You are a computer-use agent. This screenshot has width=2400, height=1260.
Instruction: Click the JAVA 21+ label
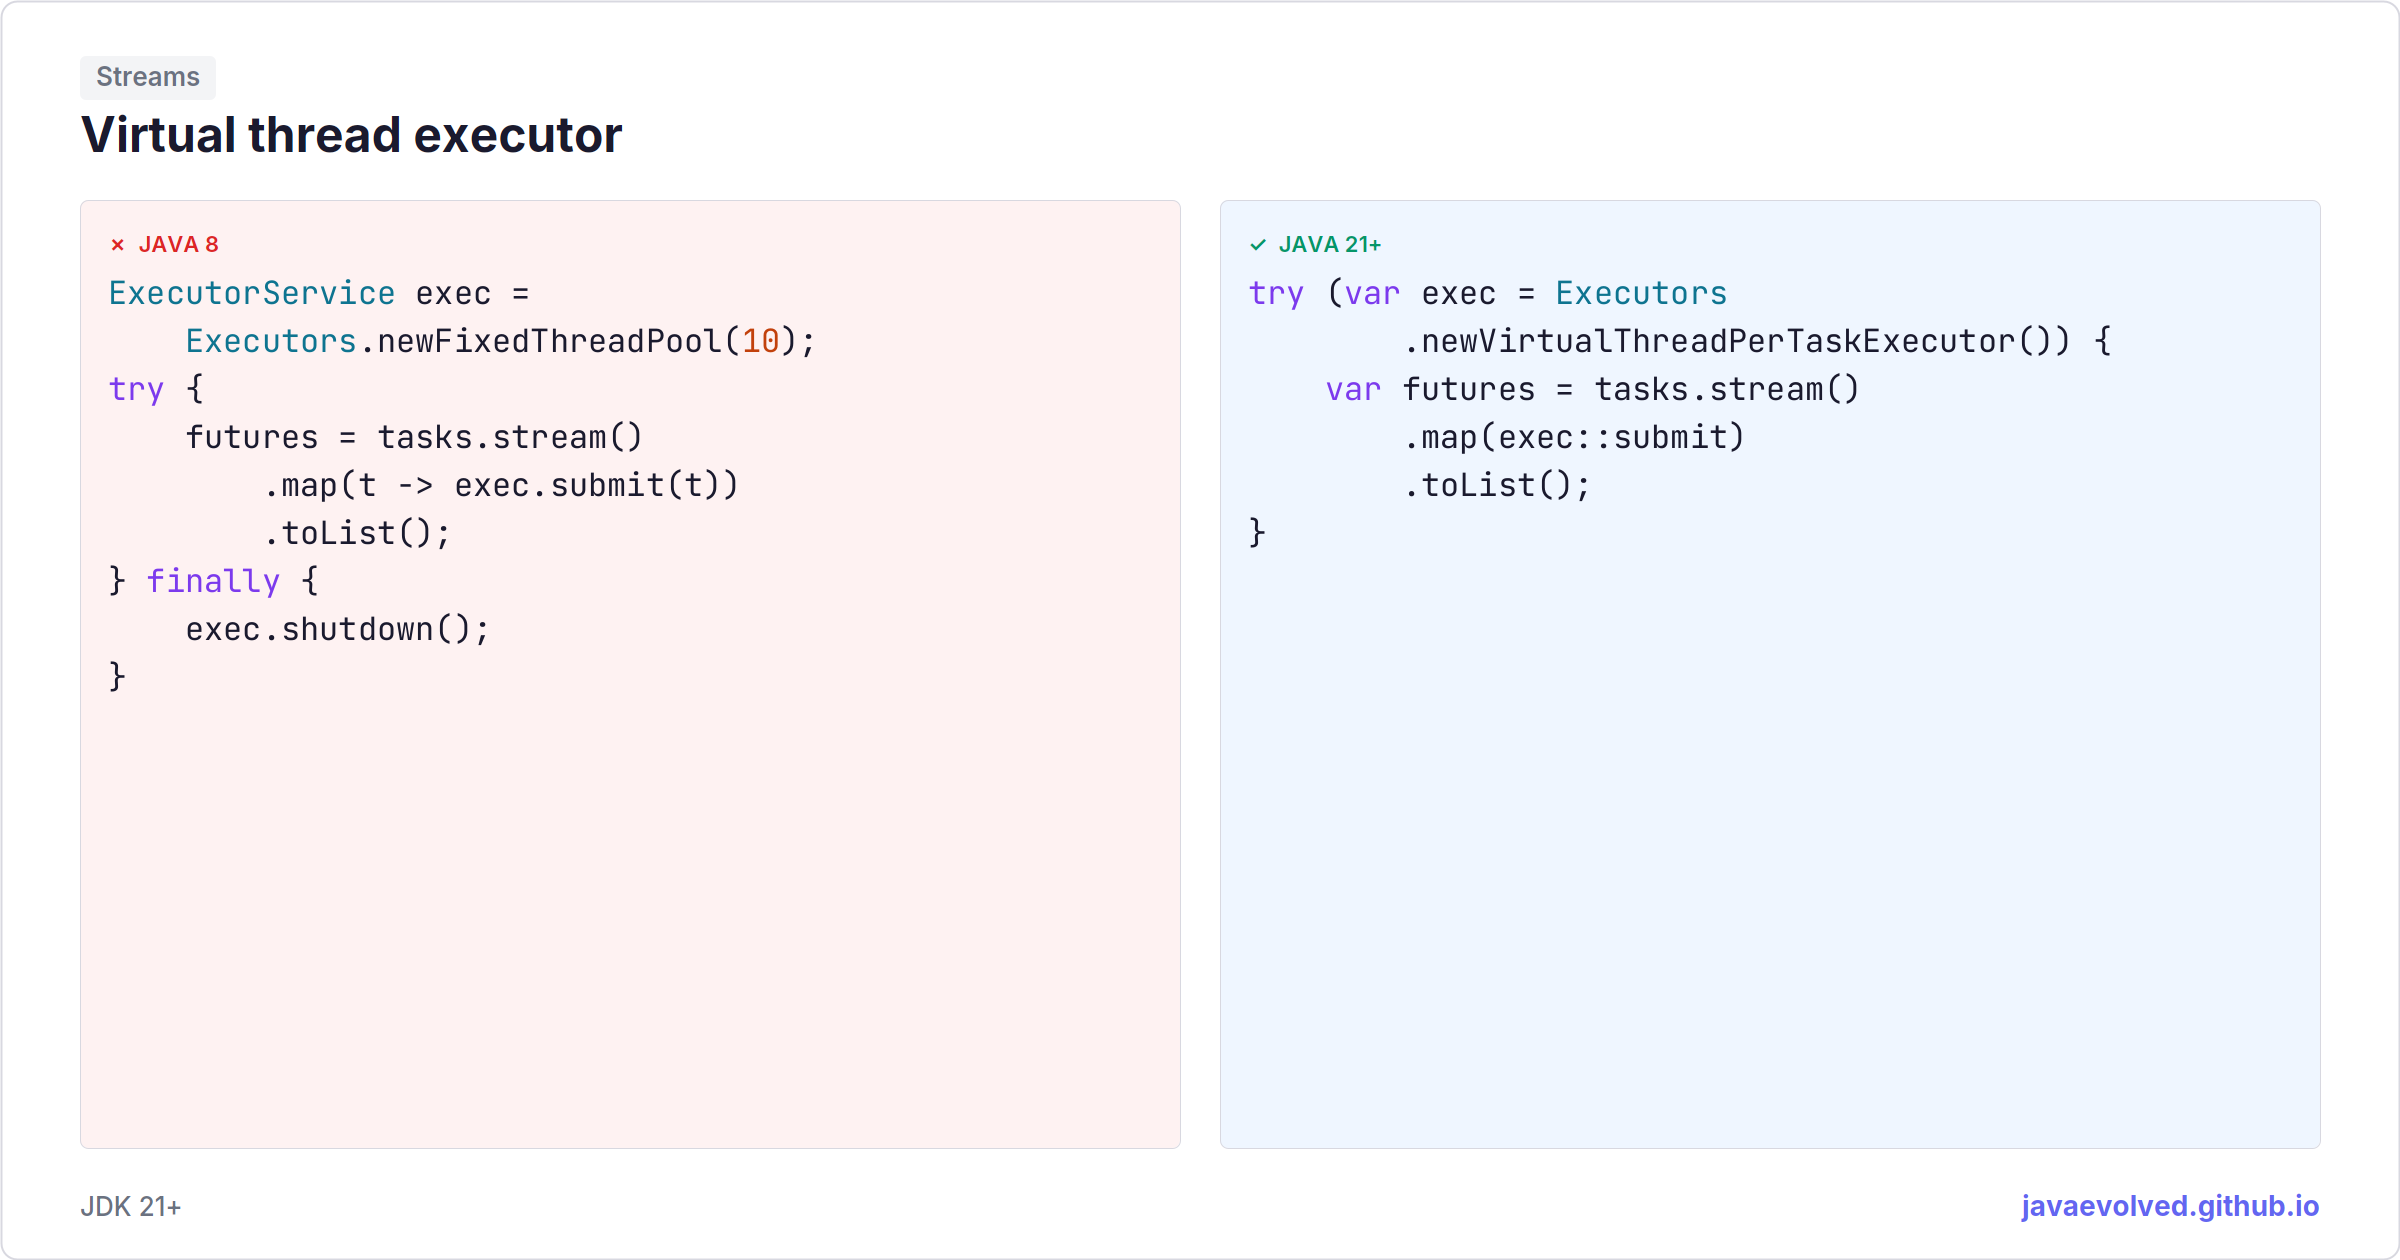click(1329, 245)
